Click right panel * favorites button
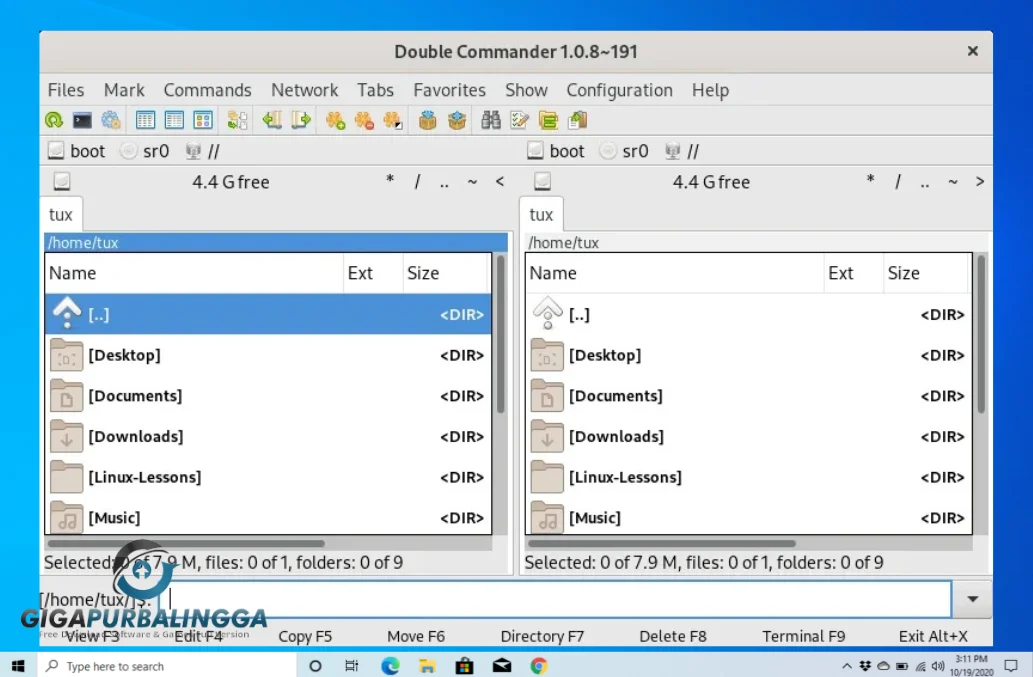The height and width of the screenshot is (677, 1033). point(870,180)
